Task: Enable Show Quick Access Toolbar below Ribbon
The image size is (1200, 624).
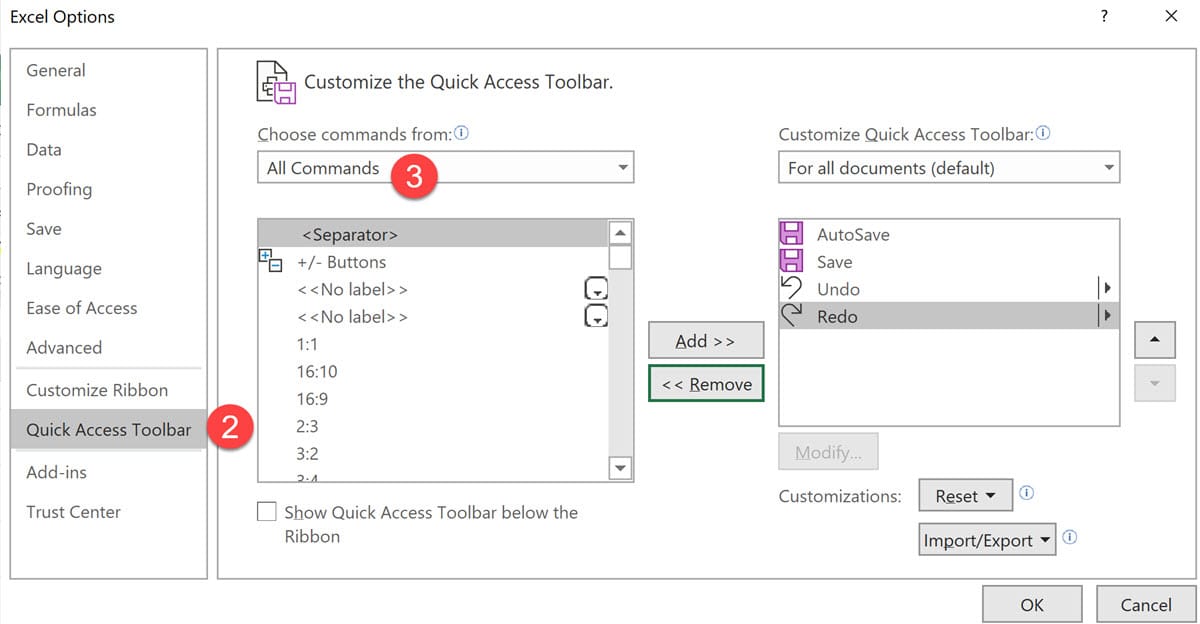Action: click(x=267, y=512)
